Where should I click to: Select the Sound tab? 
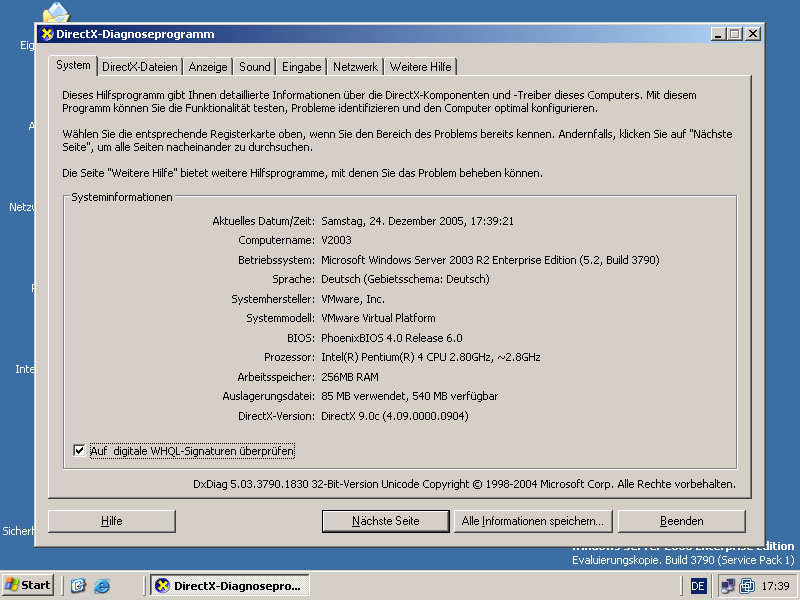254,67
